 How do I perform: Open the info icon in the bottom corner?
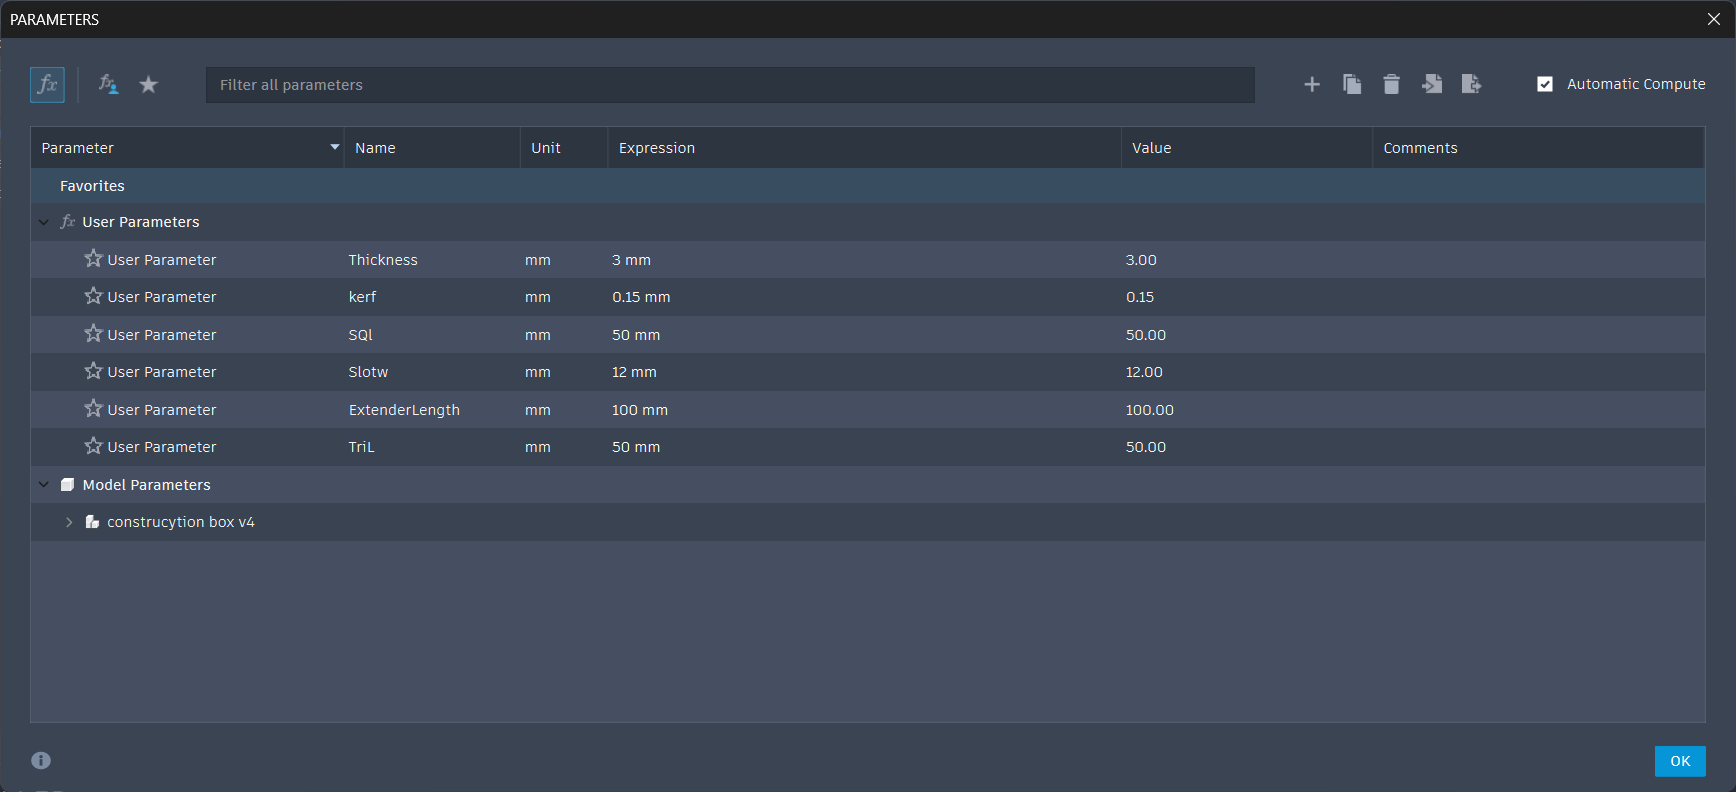41,760
